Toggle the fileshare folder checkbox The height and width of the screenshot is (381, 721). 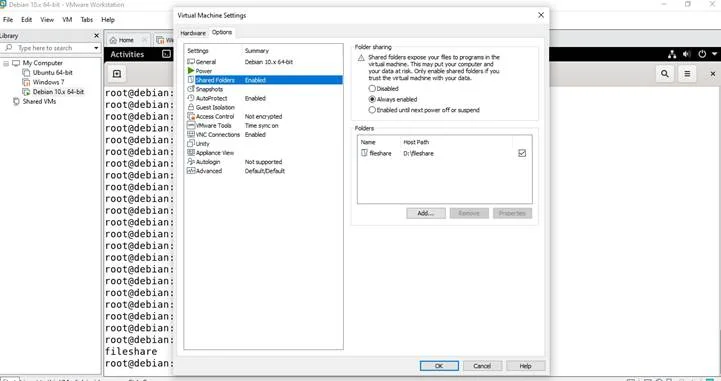pyautogui.click(x=522, y=153)
